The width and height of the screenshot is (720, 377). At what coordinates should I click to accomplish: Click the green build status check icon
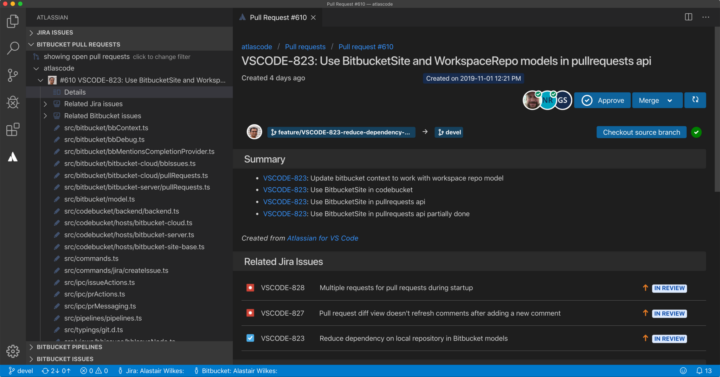(x=696, y=132)
